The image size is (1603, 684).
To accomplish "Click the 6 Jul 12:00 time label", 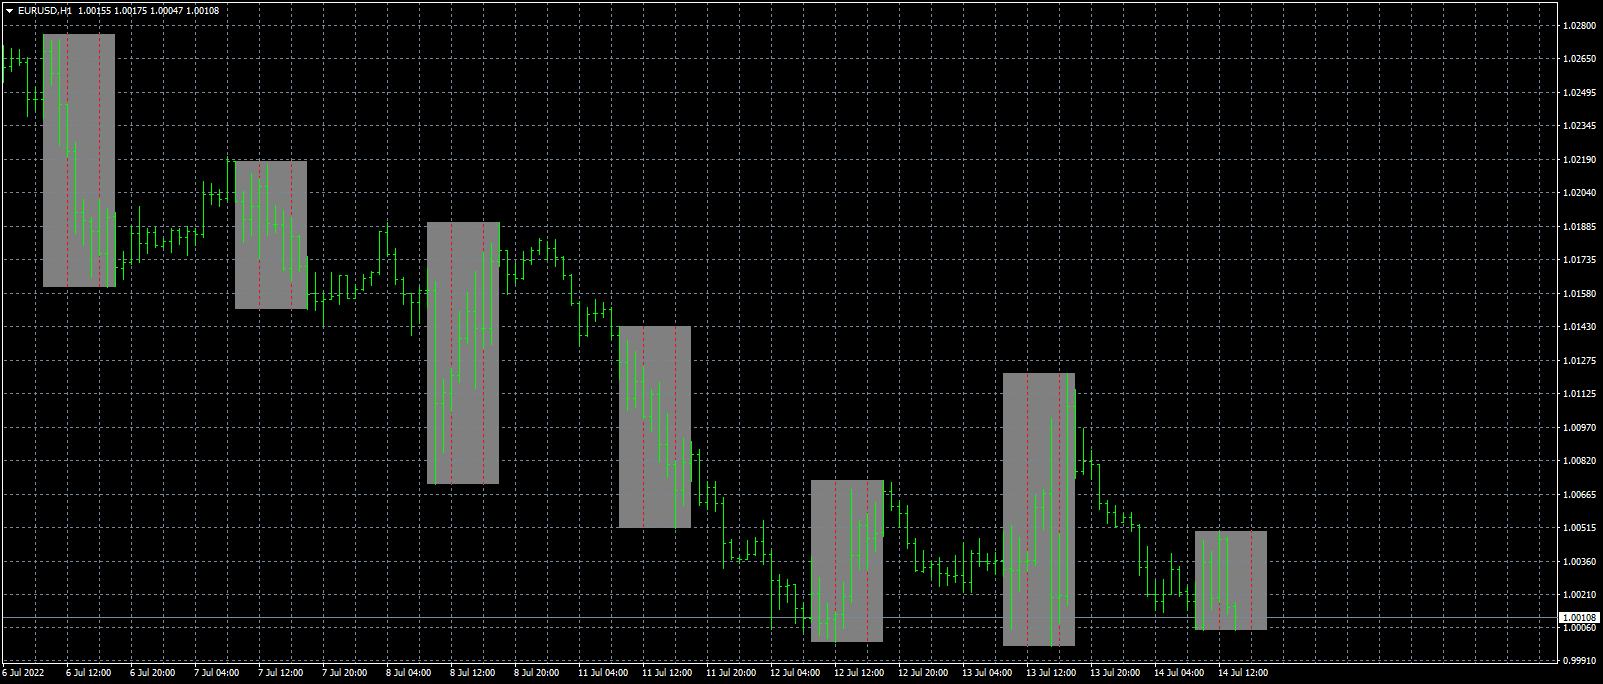I will click(89, 673).
